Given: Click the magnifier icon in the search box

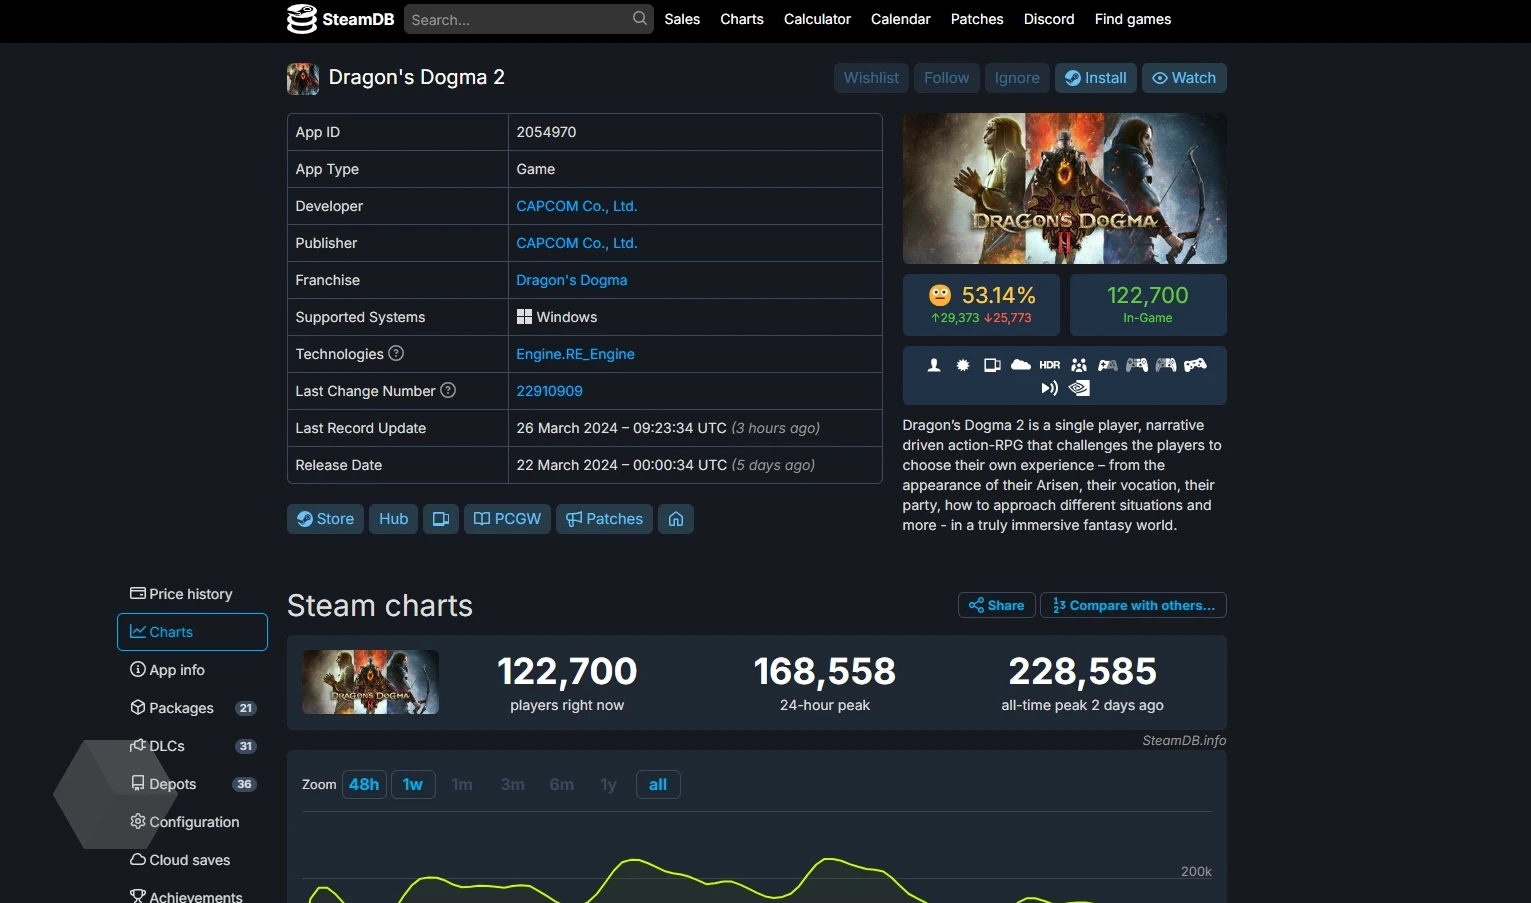Looking at the screenshot, I should click(640, 19).
